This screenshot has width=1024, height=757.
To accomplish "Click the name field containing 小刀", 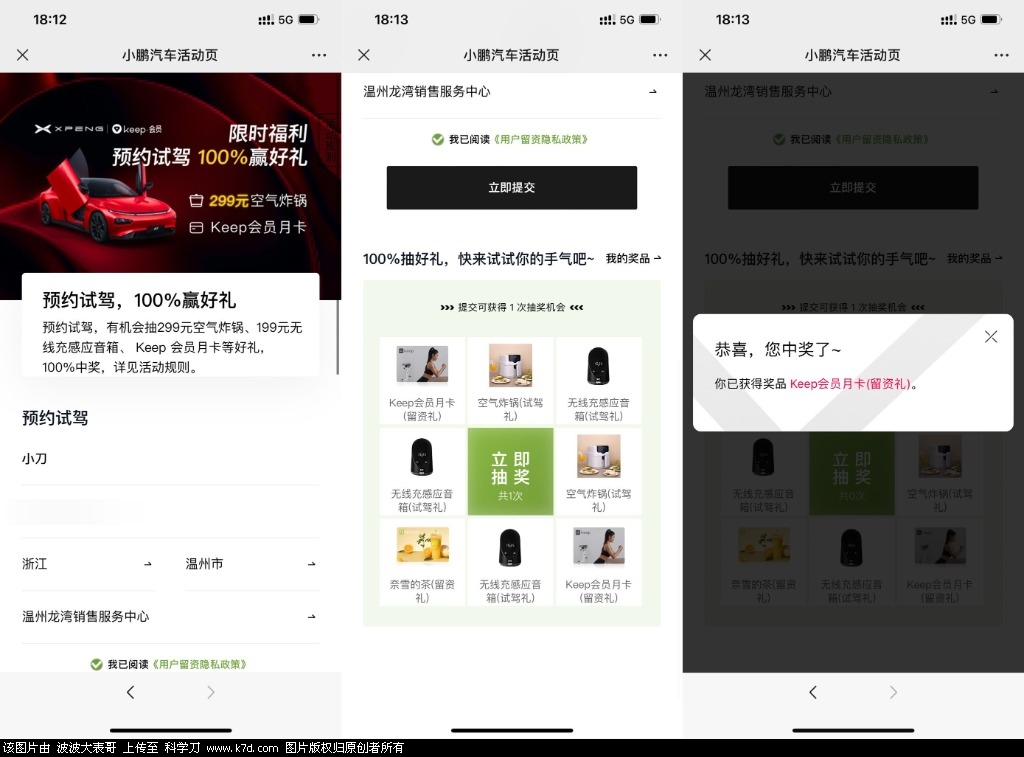I will 170,459.
